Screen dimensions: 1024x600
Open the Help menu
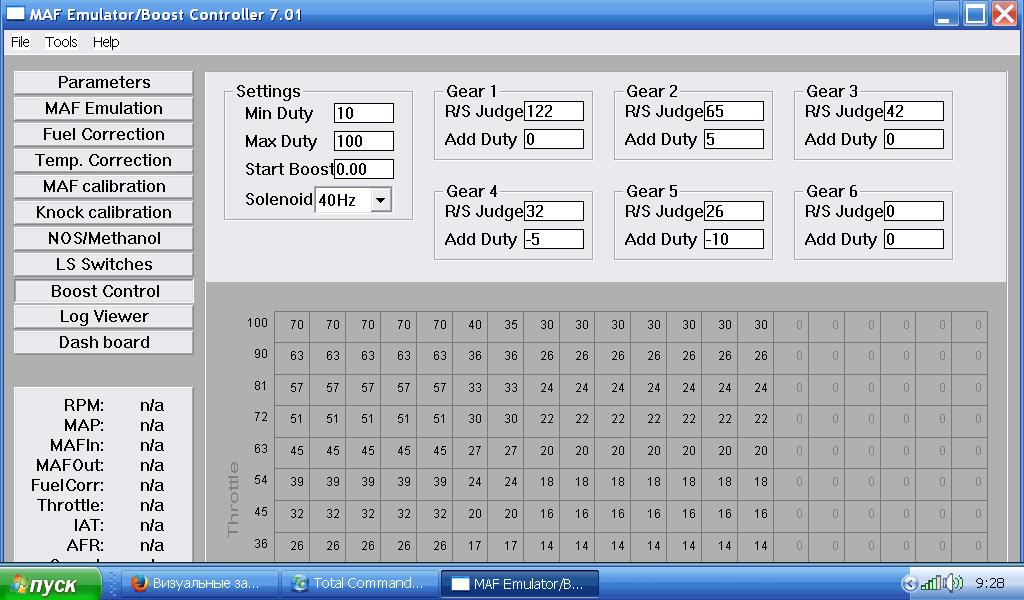click(x=106, y=42)
